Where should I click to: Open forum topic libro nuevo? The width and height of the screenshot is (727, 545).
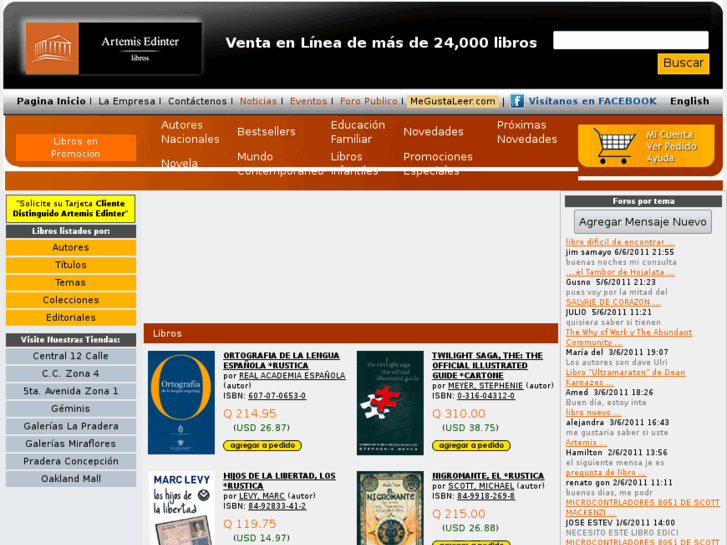tap(593, 412)
